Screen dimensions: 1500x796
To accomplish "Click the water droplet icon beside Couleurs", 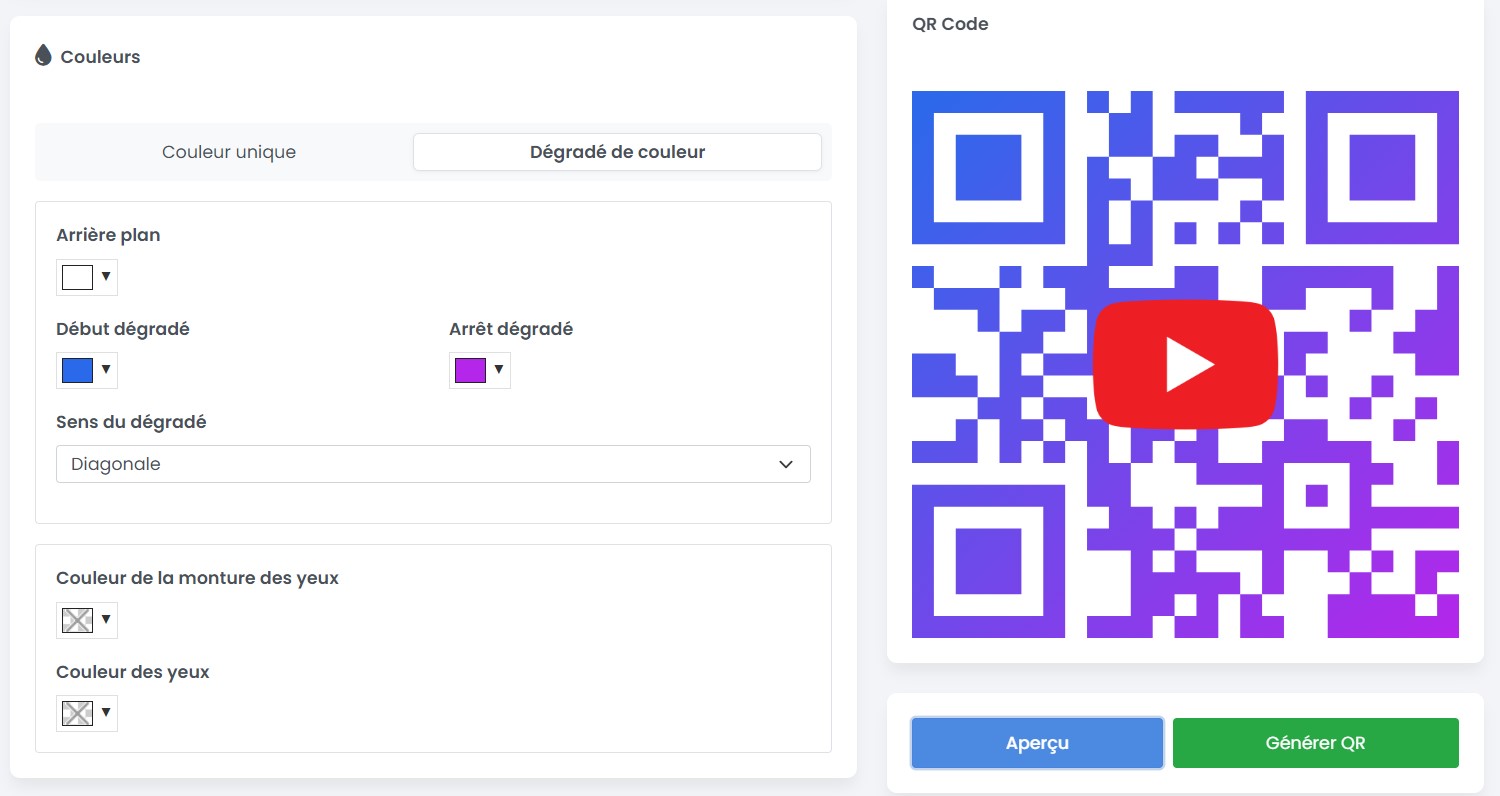I will (x=43, y=56).
